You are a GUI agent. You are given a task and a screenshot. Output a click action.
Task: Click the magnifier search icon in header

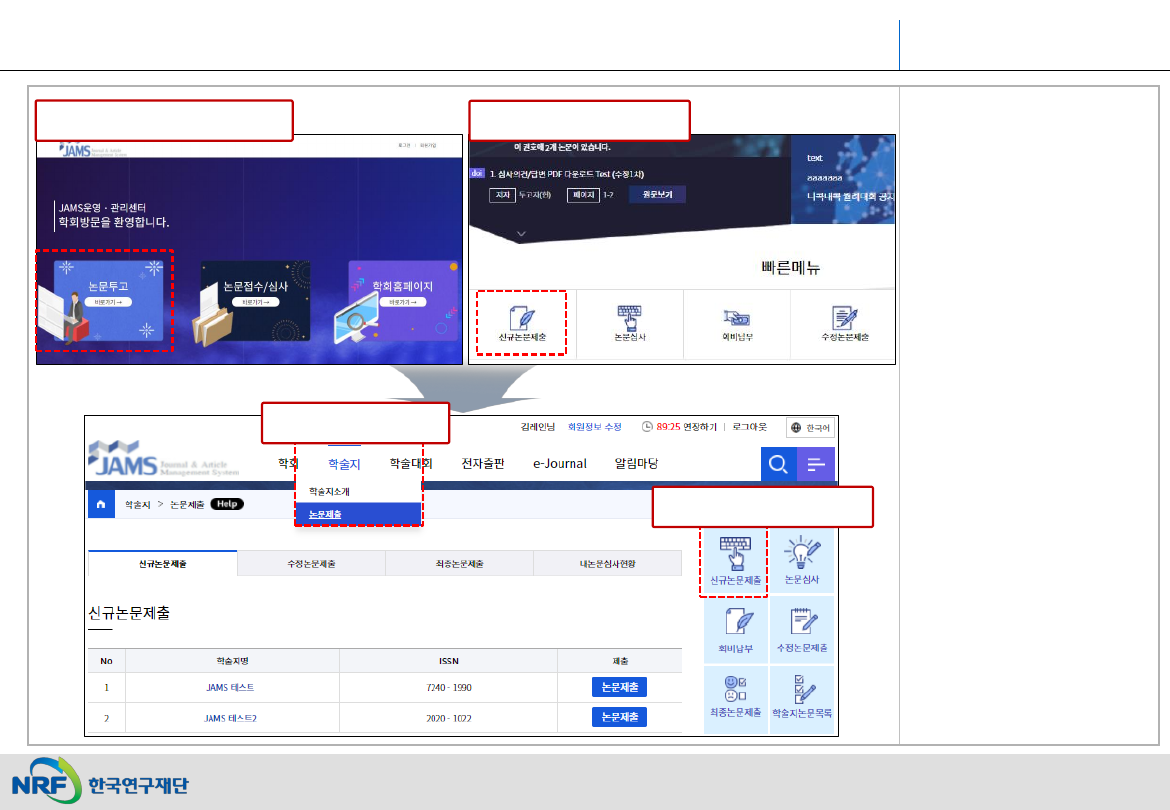point(777,464)
